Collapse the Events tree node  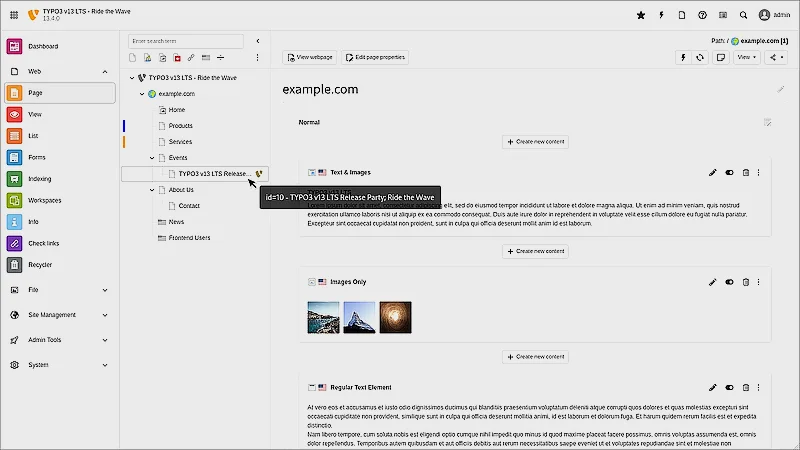tap(152, 158)
